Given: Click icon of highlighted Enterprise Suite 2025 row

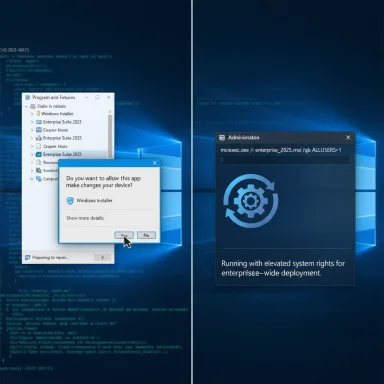Looking at the screenshot, I should (39, 154).
